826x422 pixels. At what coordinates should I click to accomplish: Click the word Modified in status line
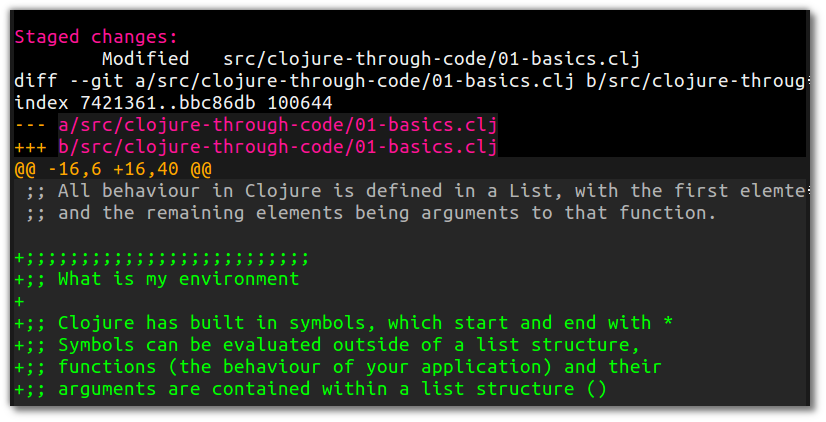pyautogui.click(x=145, y=58)
